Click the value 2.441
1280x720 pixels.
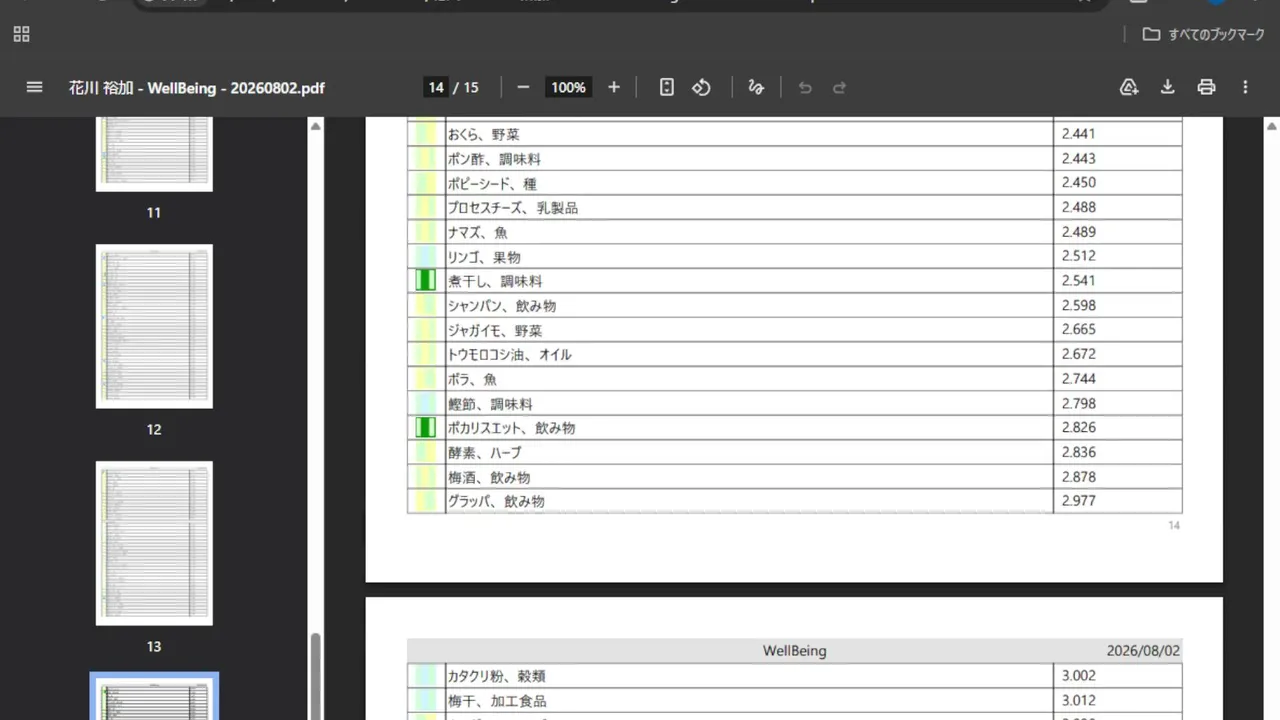coord(1079,134)
